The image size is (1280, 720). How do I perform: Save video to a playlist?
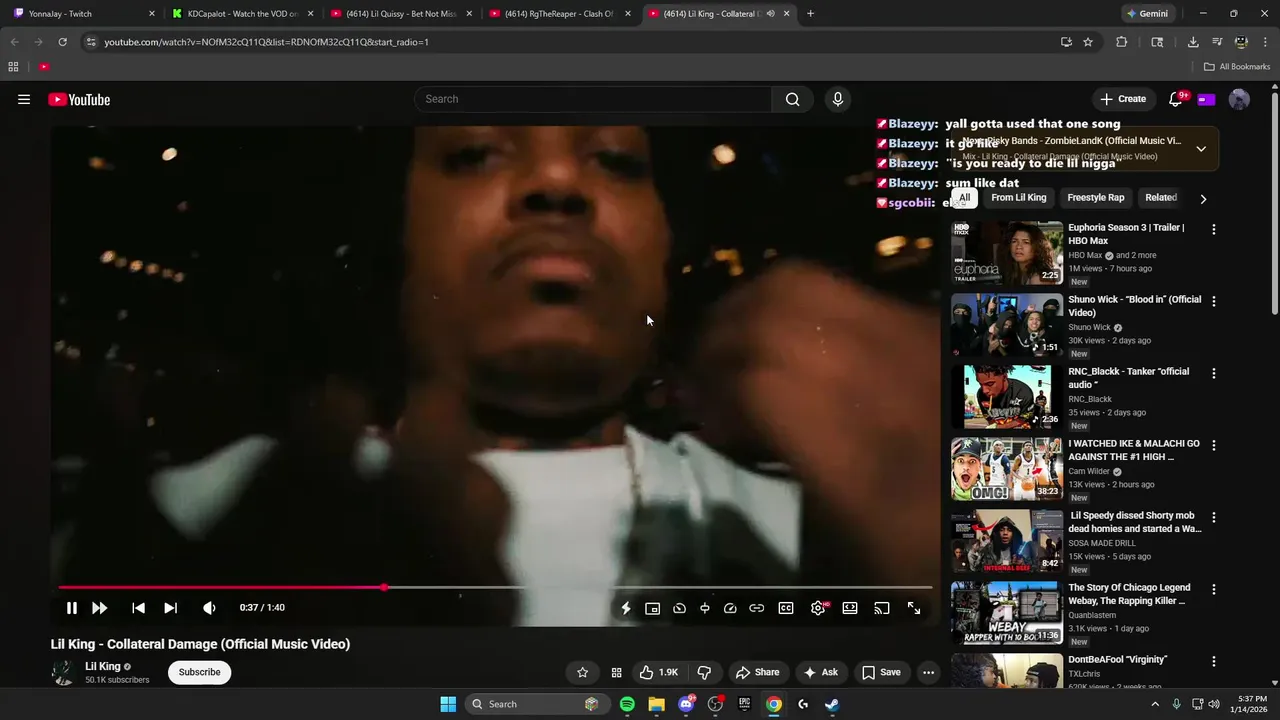click(x=882, y=672)
